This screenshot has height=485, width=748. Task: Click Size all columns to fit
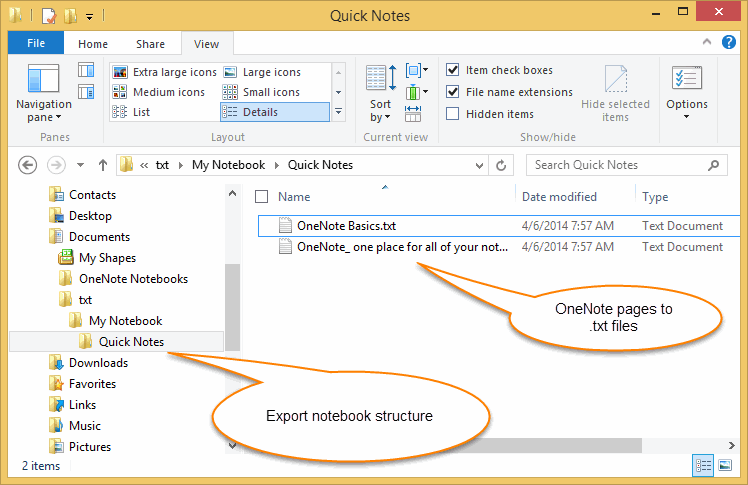point(413,114)
